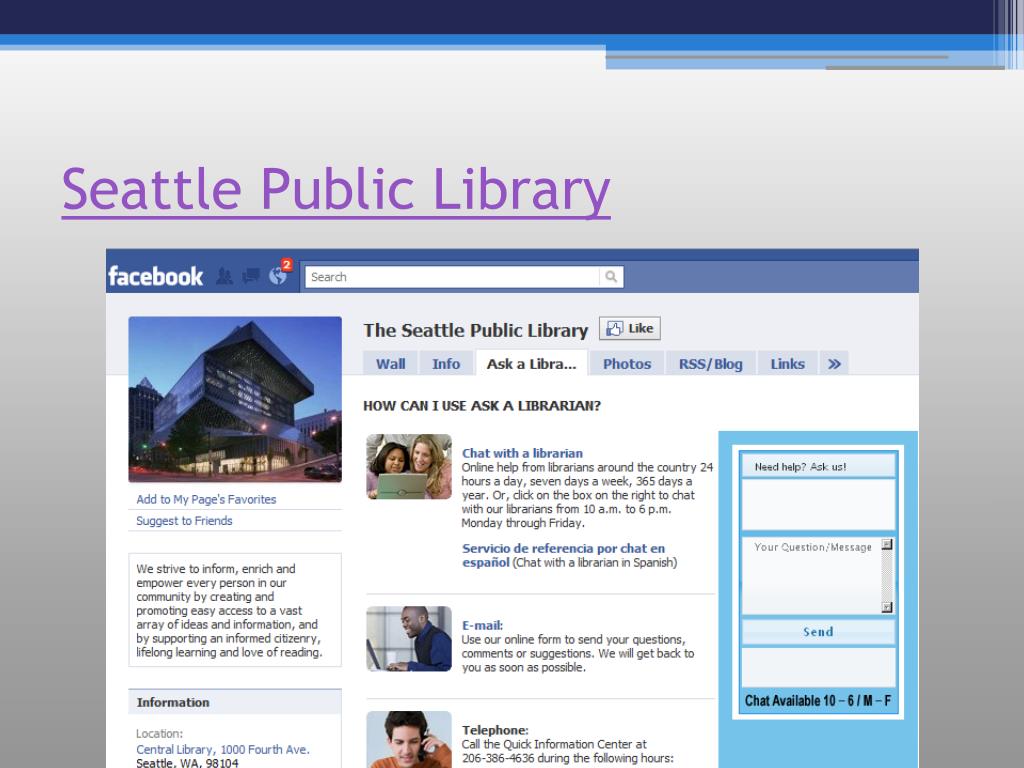The image size is (1024, 768).
Task: Open the RSS/Blog tab
Action: click(711, 364)
